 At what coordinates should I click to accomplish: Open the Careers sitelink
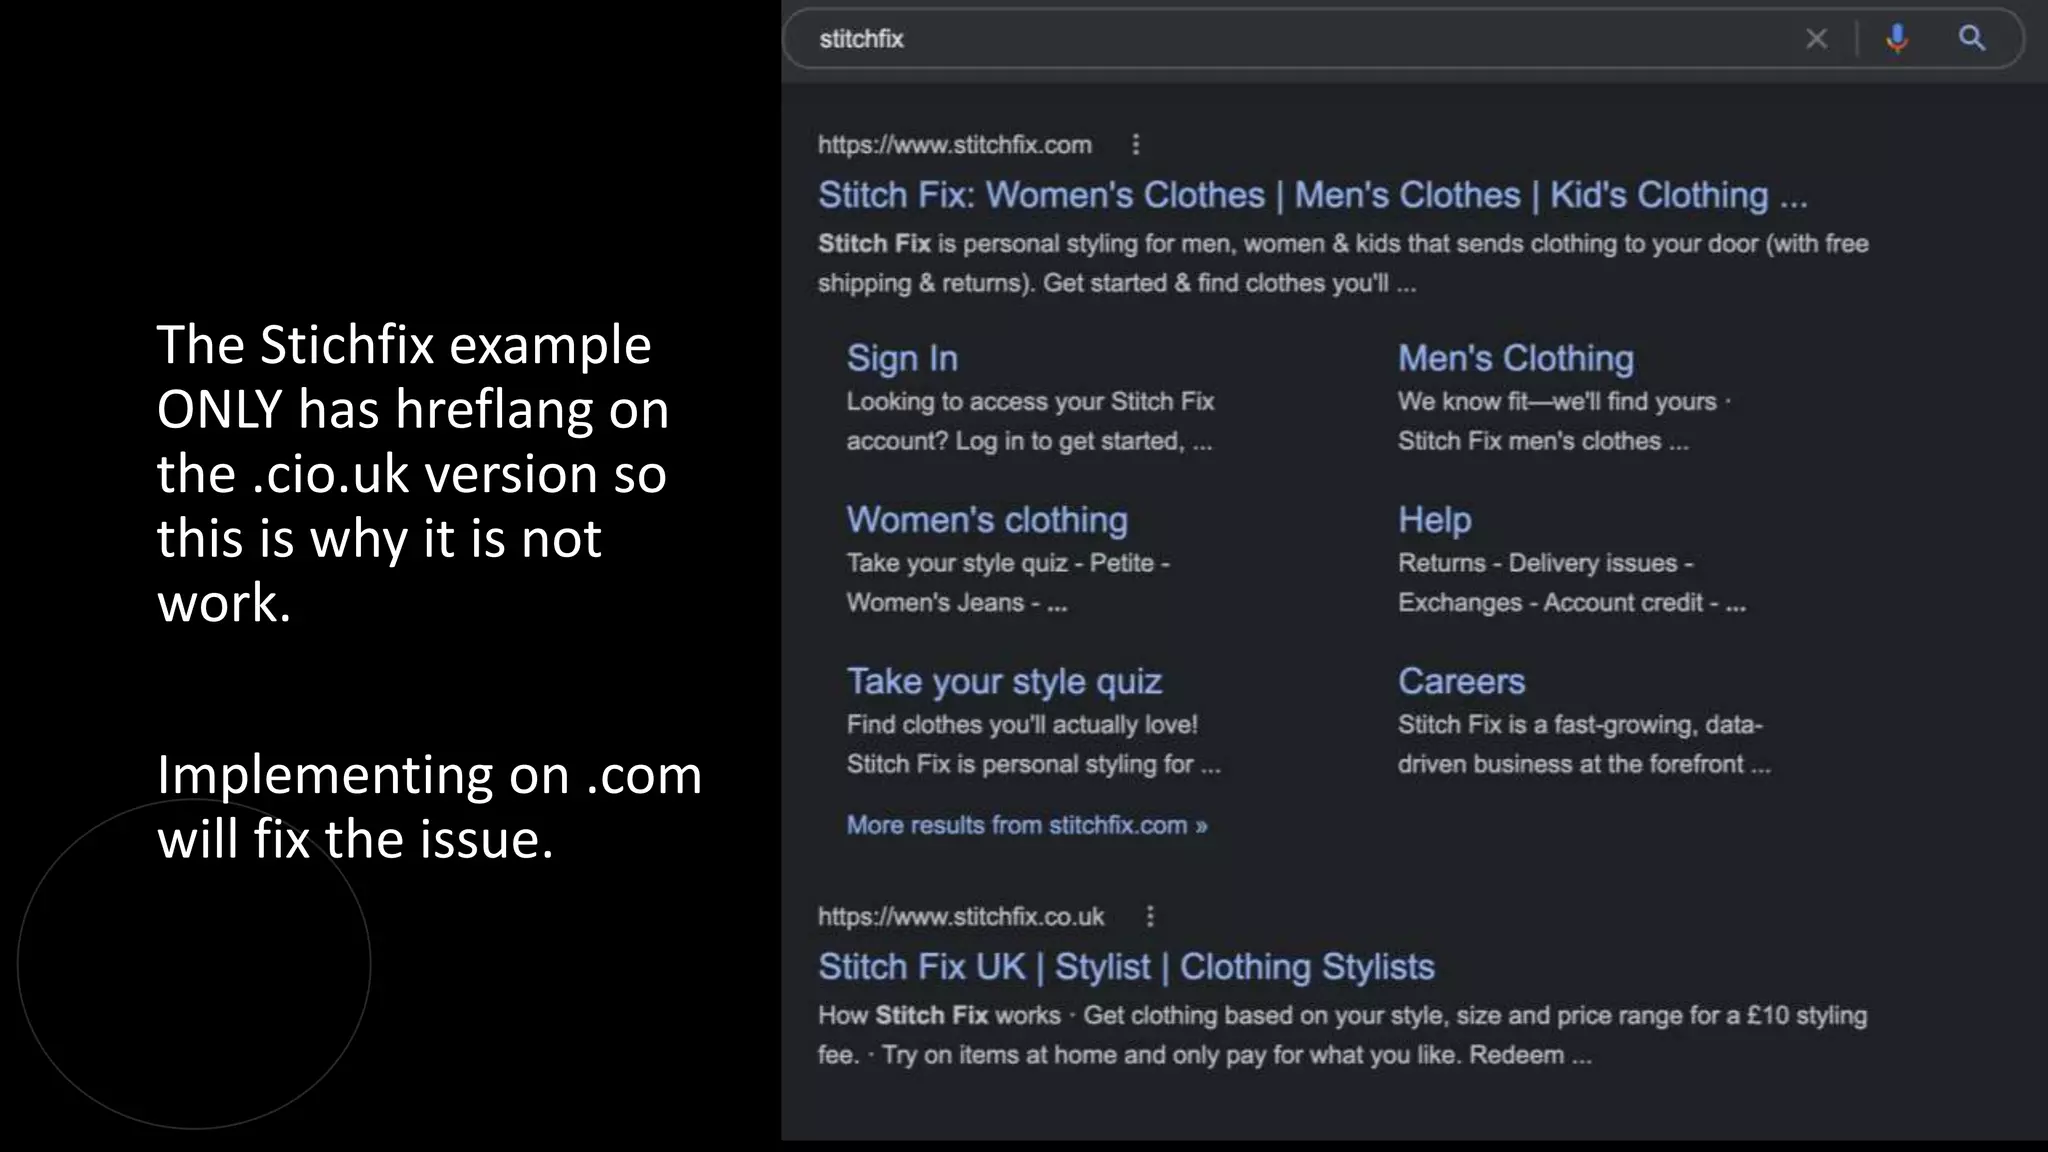point(1461,682)
